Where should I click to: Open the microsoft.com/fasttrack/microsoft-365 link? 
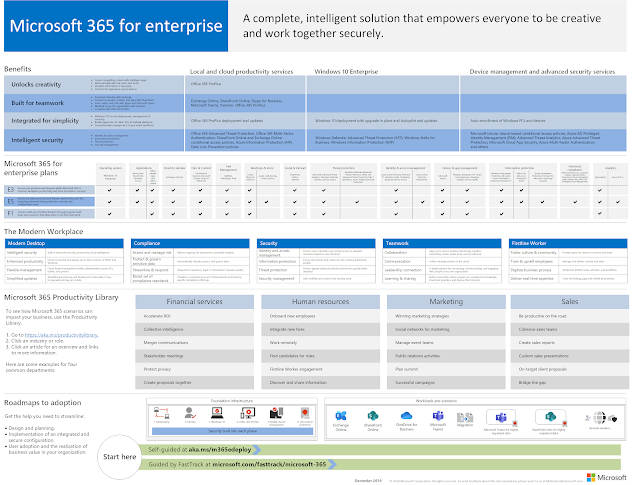269,464
